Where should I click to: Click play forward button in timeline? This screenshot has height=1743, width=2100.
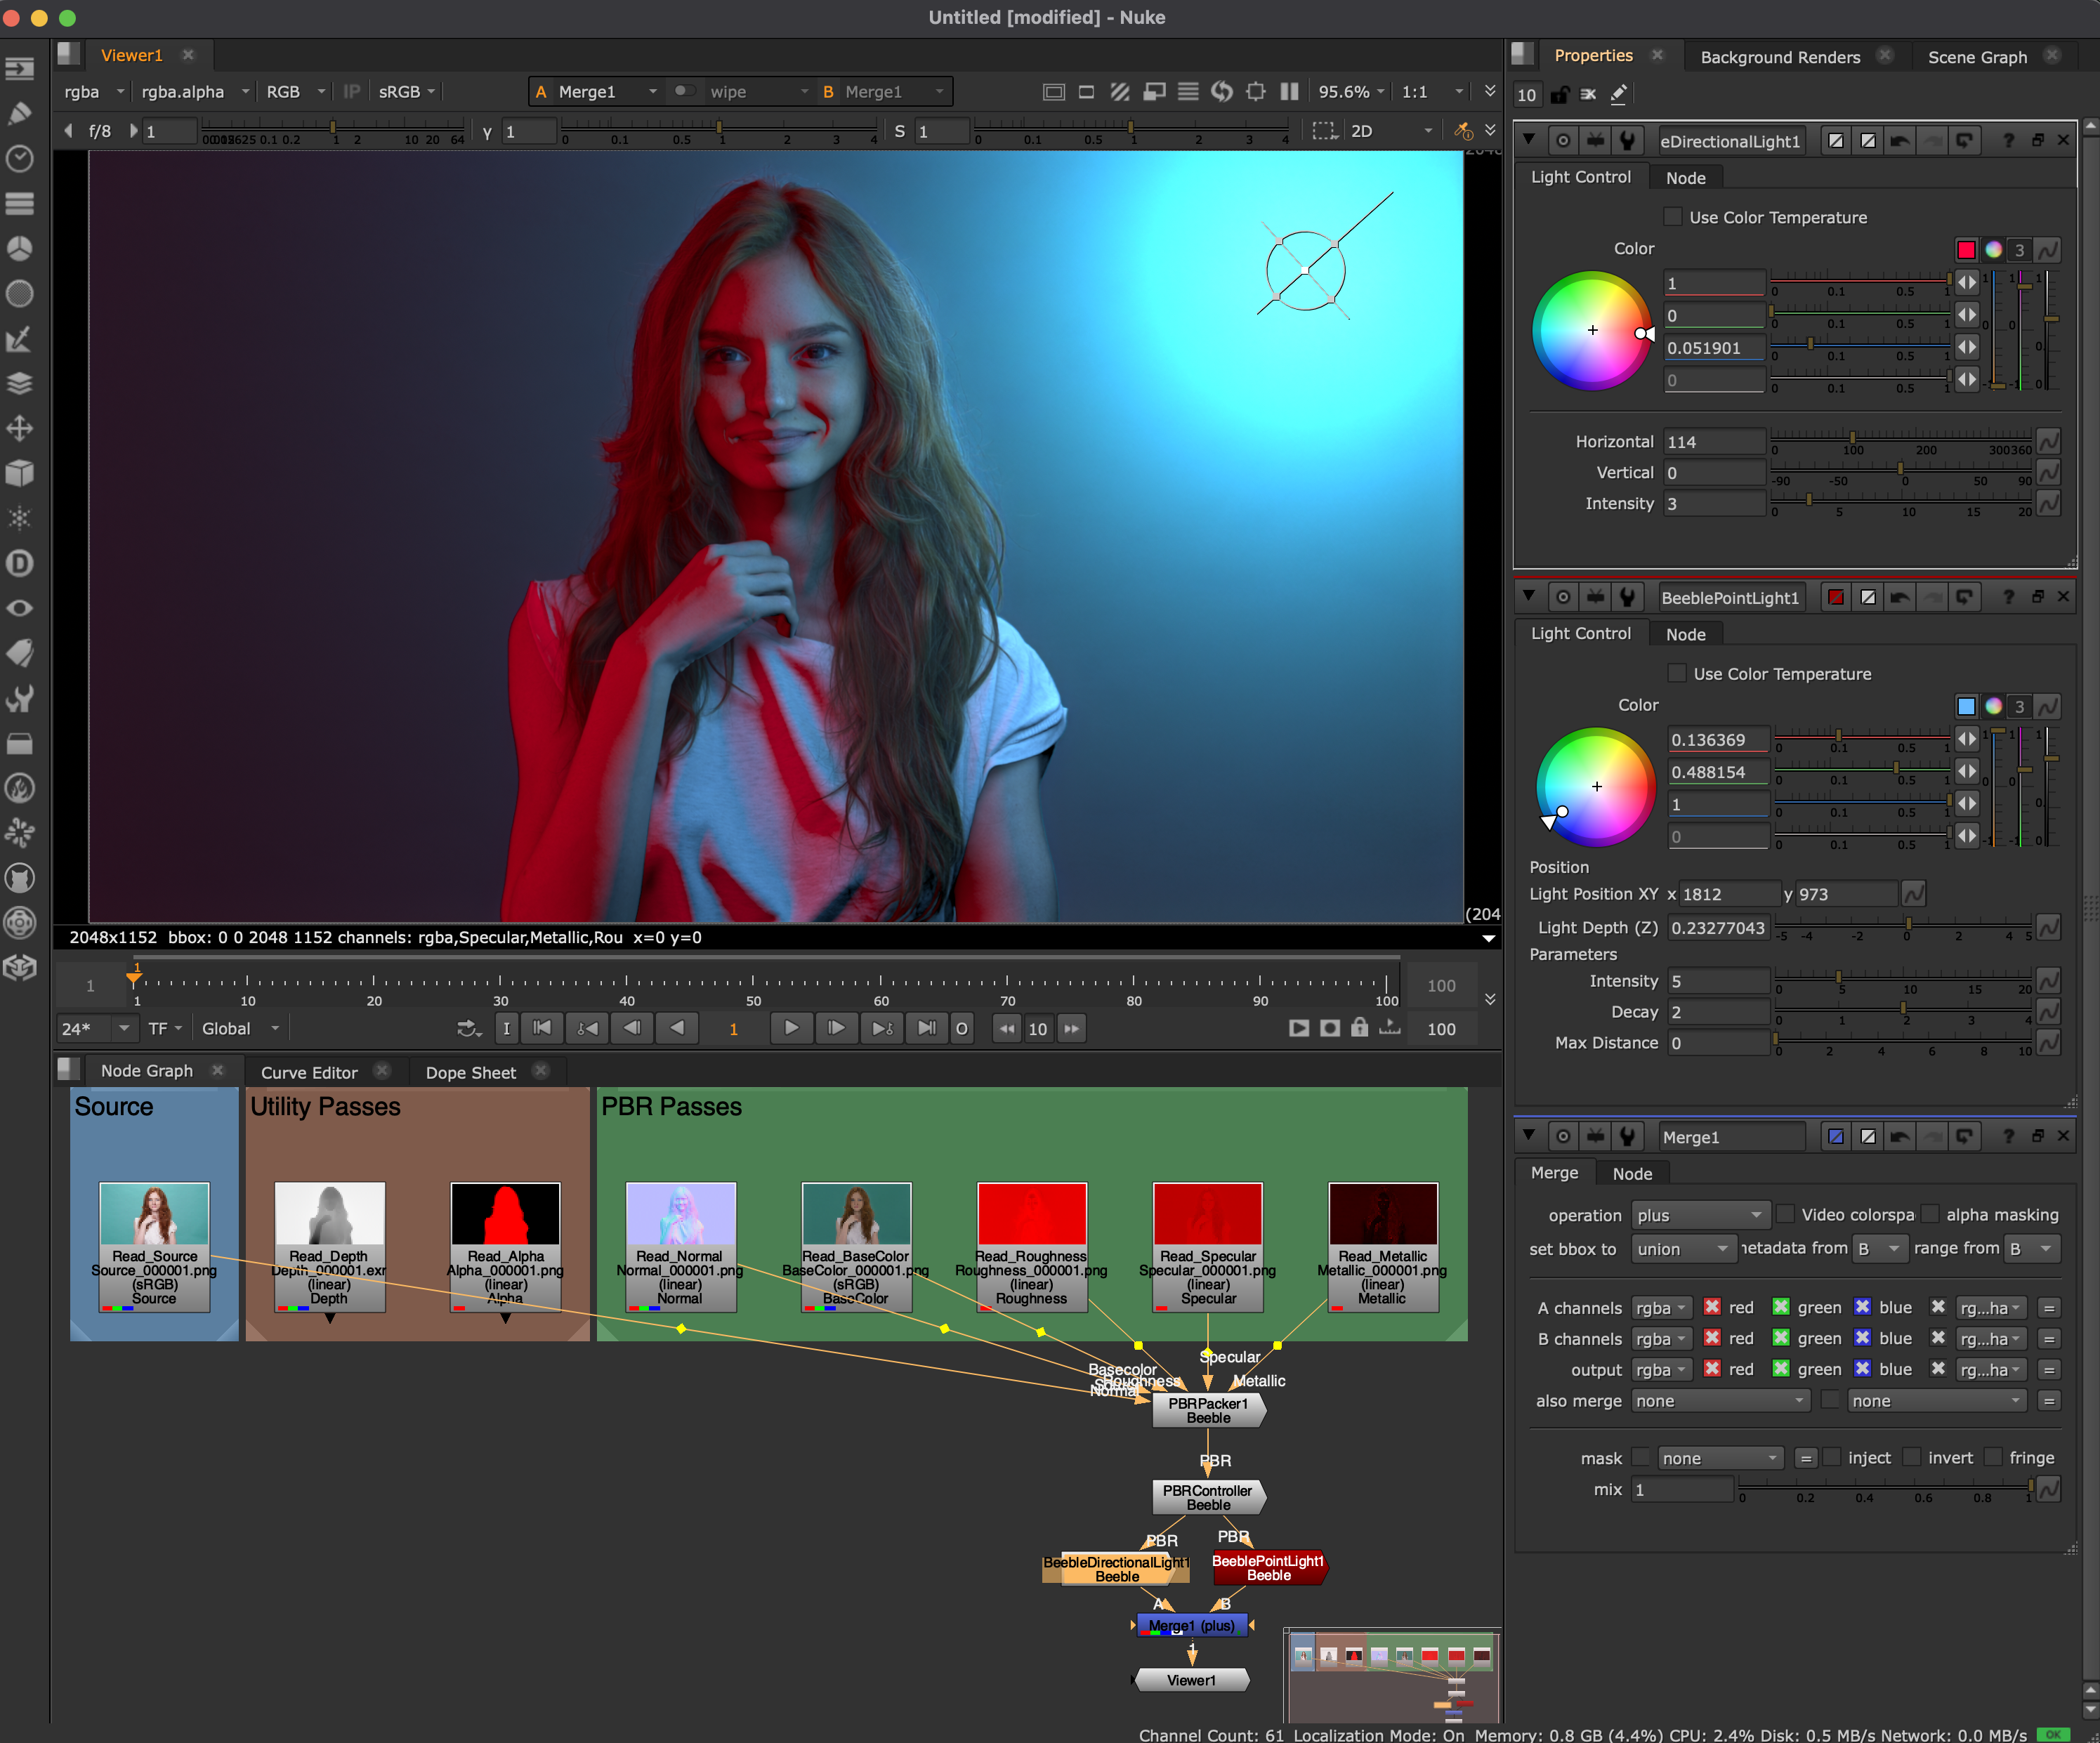(790, 1028)
